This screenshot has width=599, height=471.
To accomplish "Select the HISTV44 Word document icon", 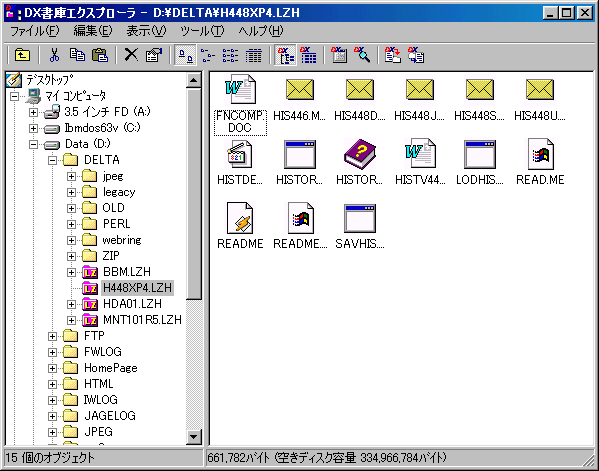I will coord(420,162).
